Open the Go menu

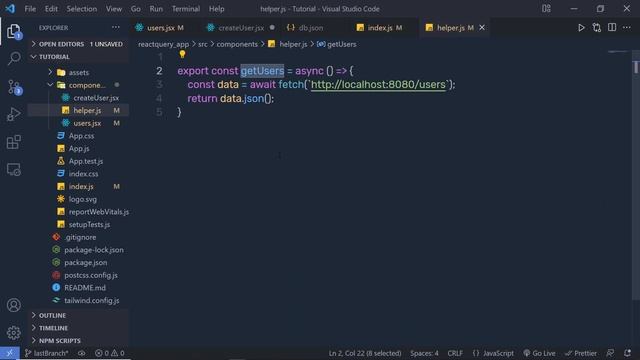[136, 9]
